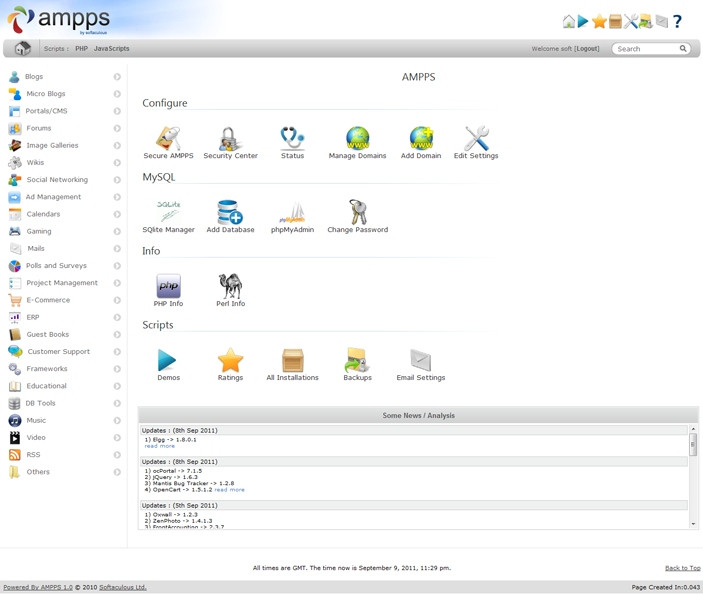The image size is (703, 600).
Task: Click the Add Database icon
Action: click(x=230, y=212)
